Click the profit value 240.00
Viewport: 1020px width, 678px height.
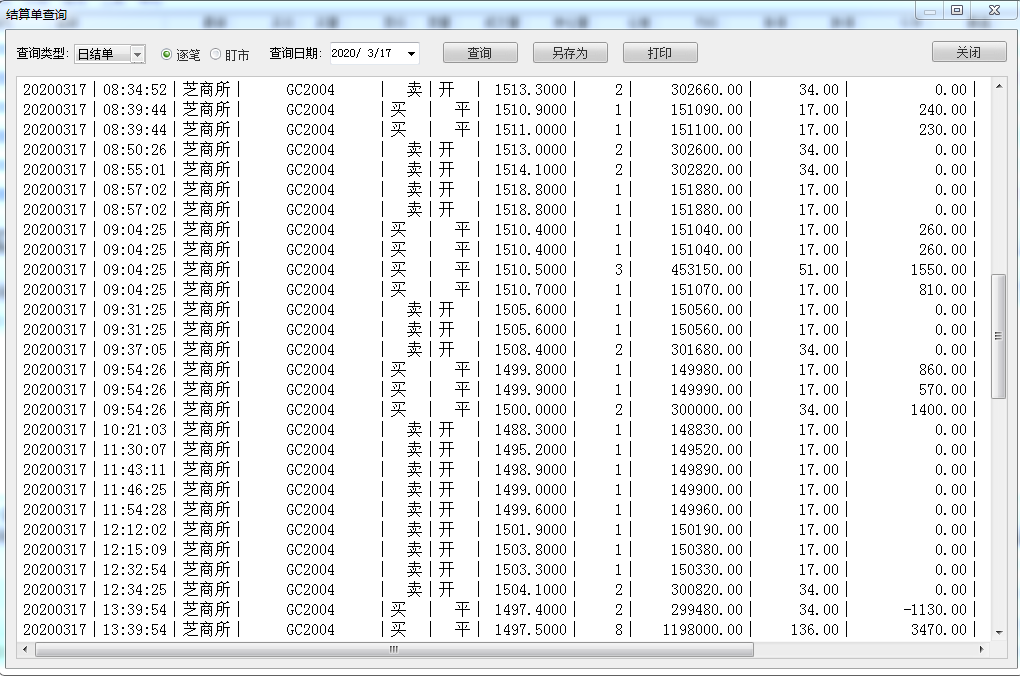[x=943, y=109]
